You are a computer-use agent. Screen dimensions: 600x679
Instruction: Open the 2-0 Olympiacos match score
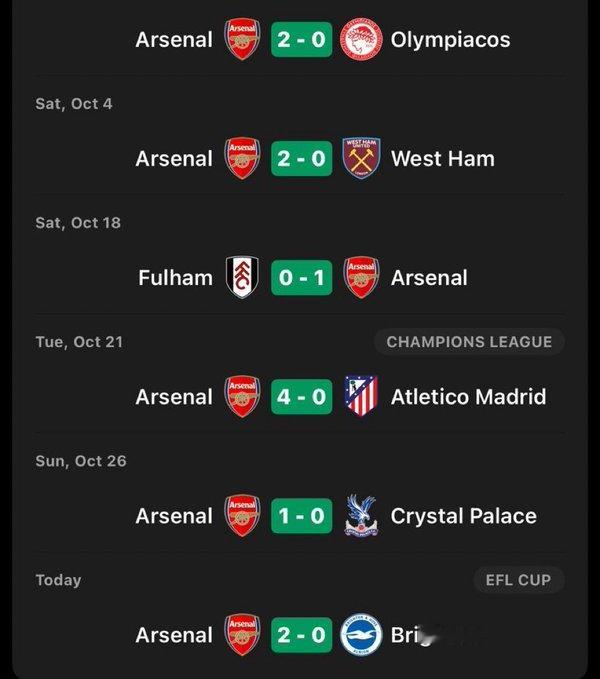tap(301, 40)
